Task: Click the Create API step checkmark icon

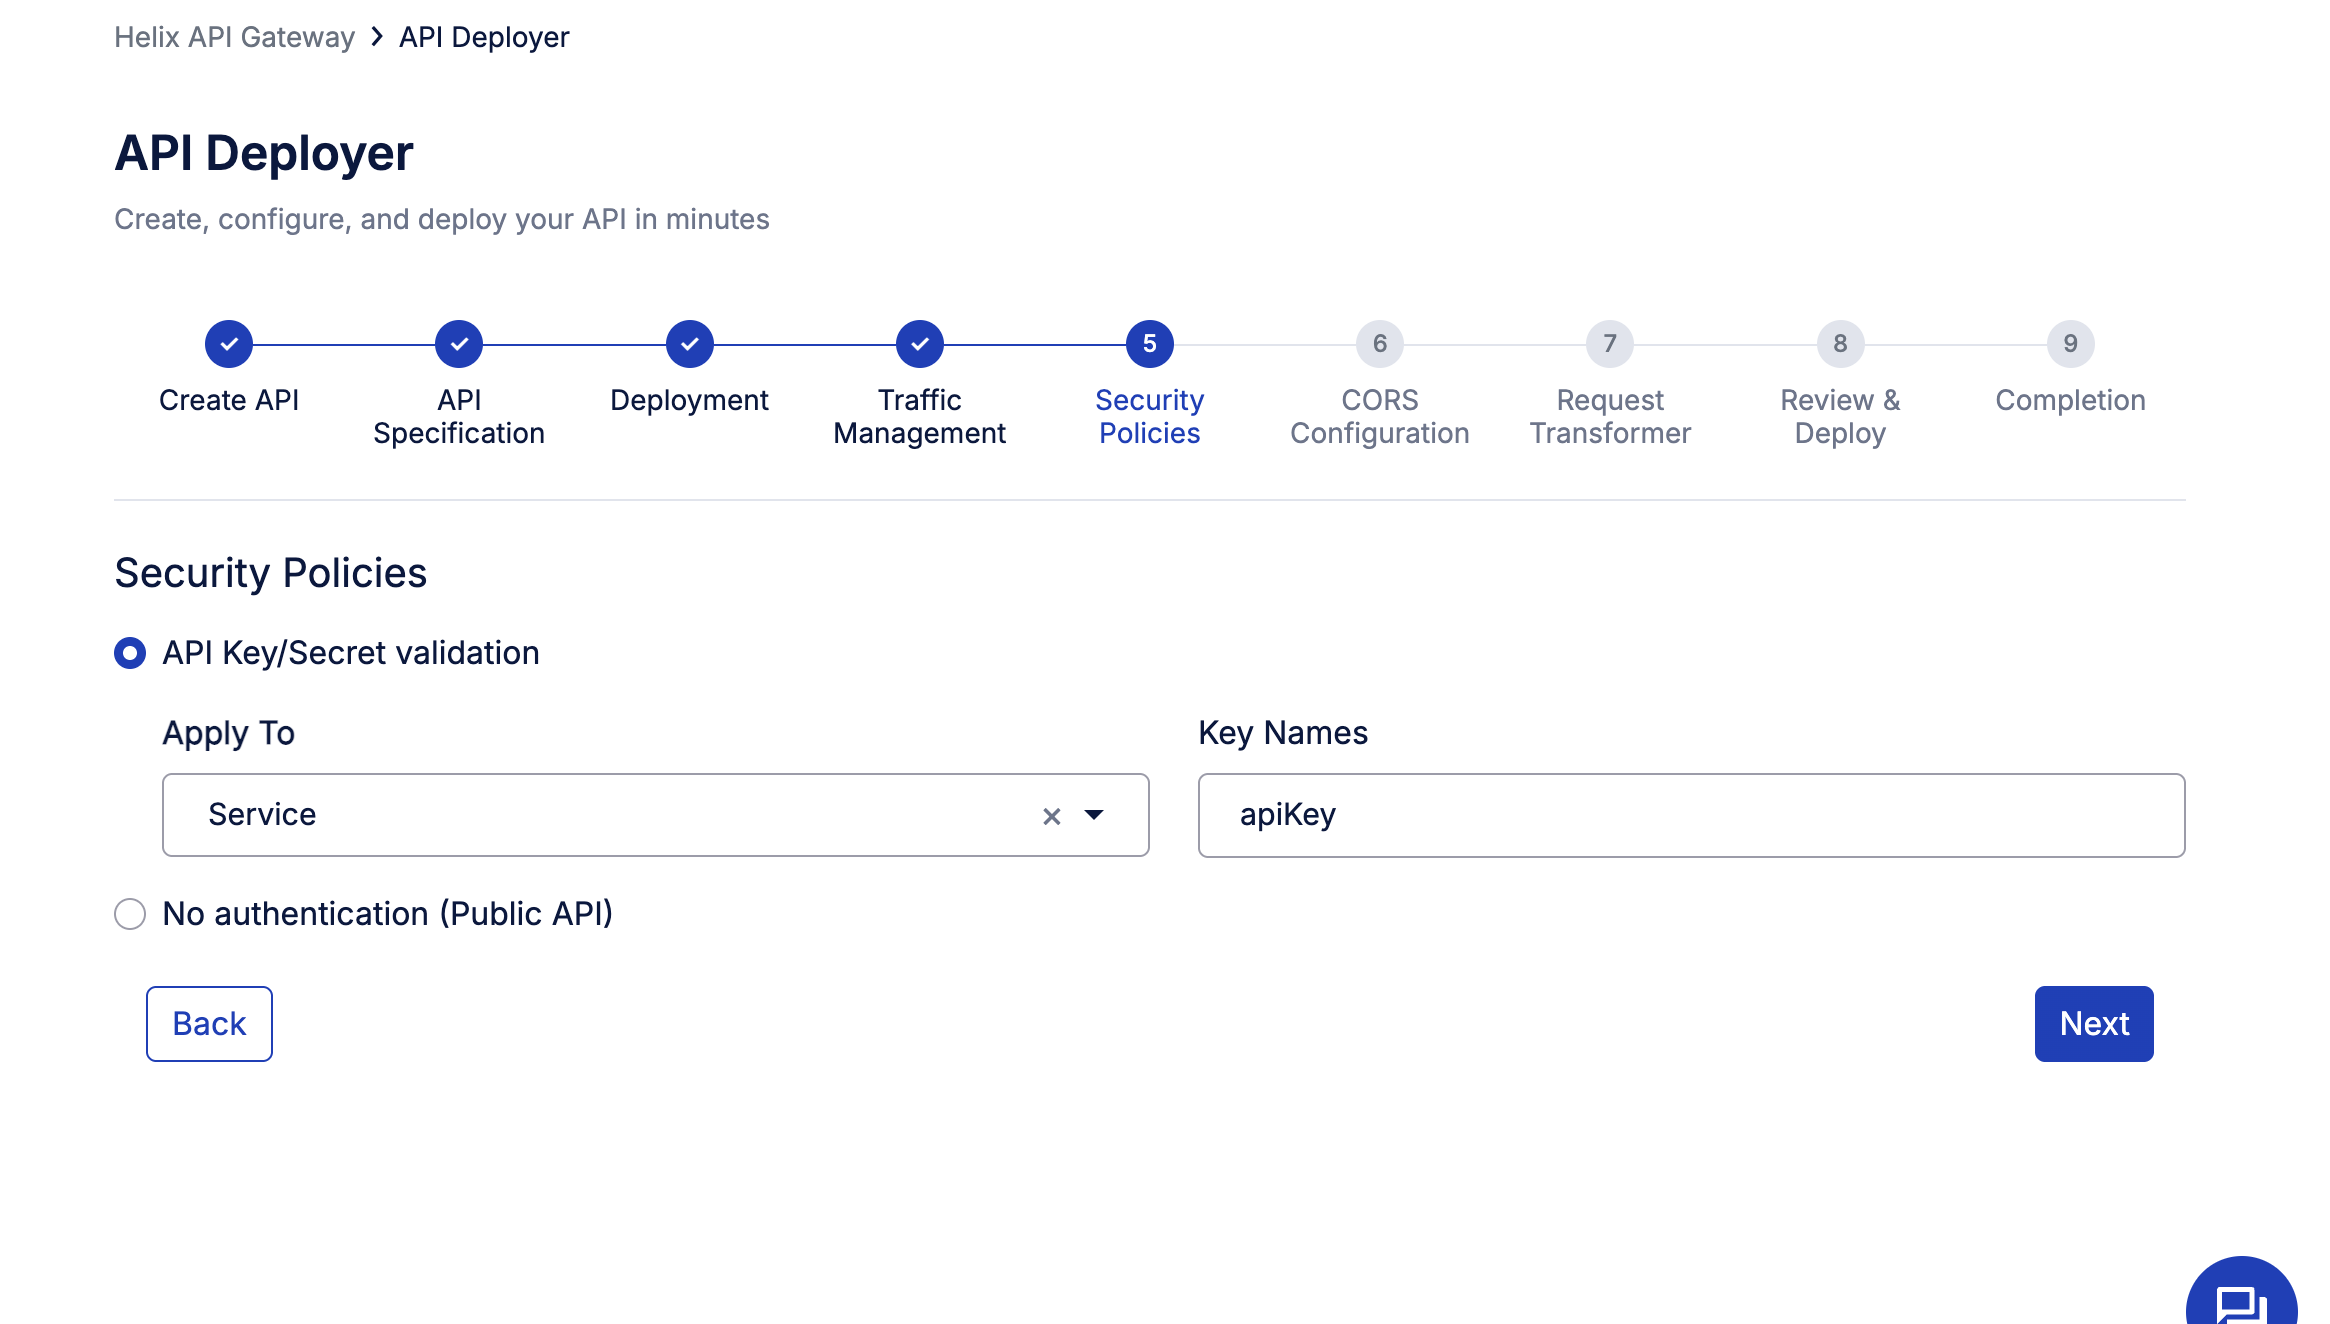Action: coord(229,344)
